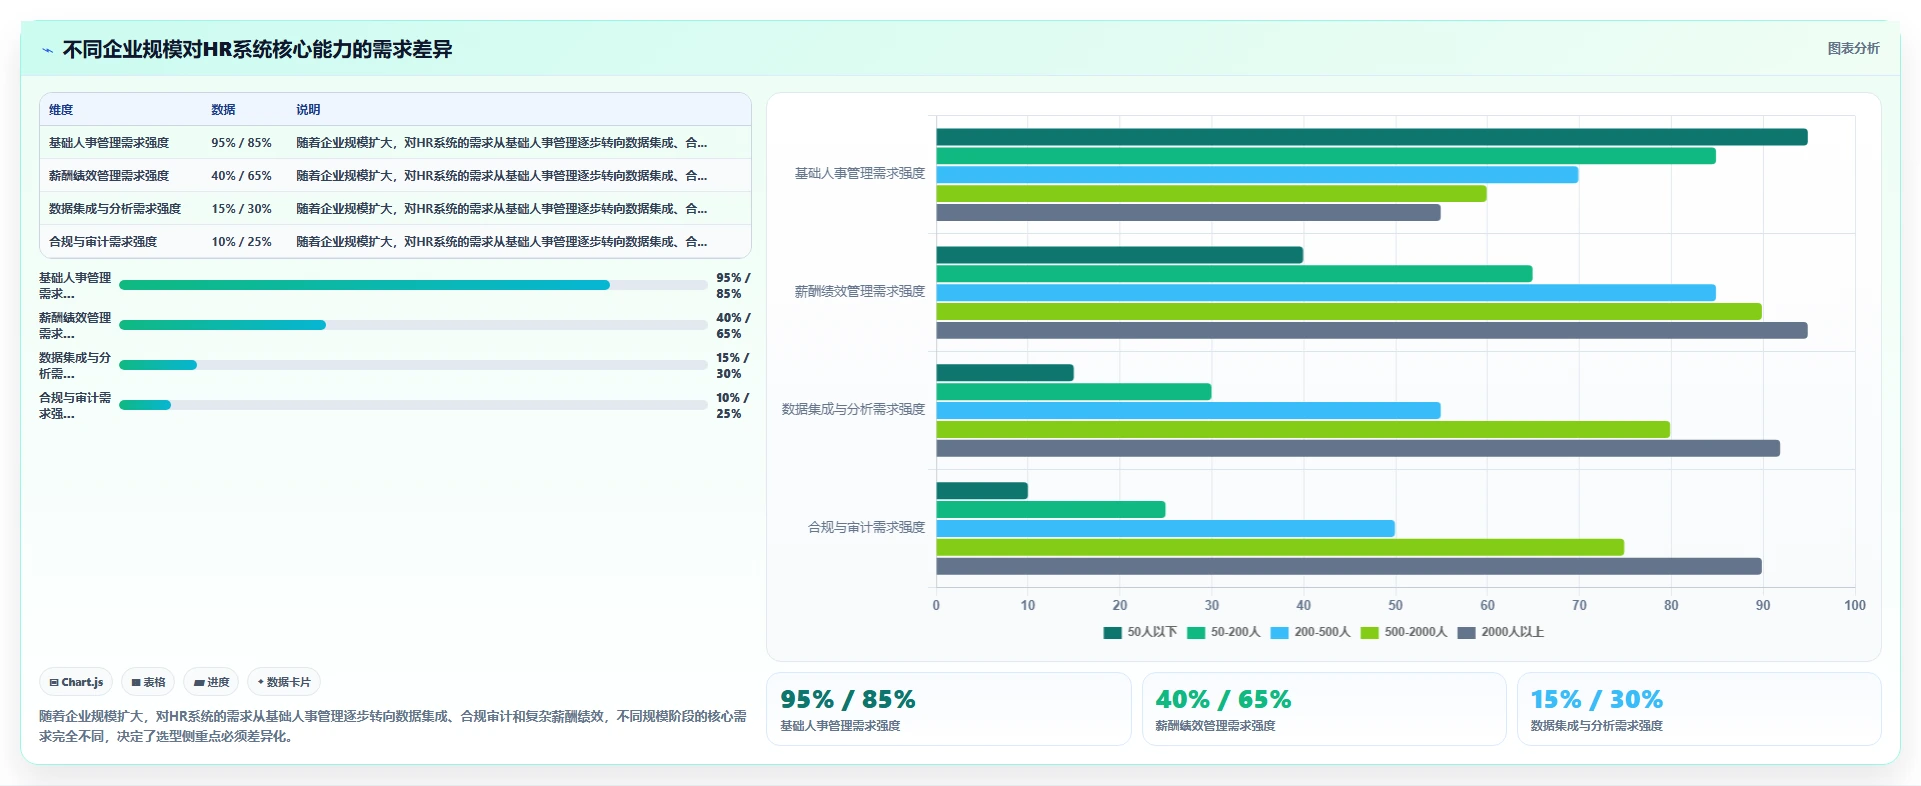
Task: Select the 基础人事管理需求强度 table row
Action: pos(395,143)
